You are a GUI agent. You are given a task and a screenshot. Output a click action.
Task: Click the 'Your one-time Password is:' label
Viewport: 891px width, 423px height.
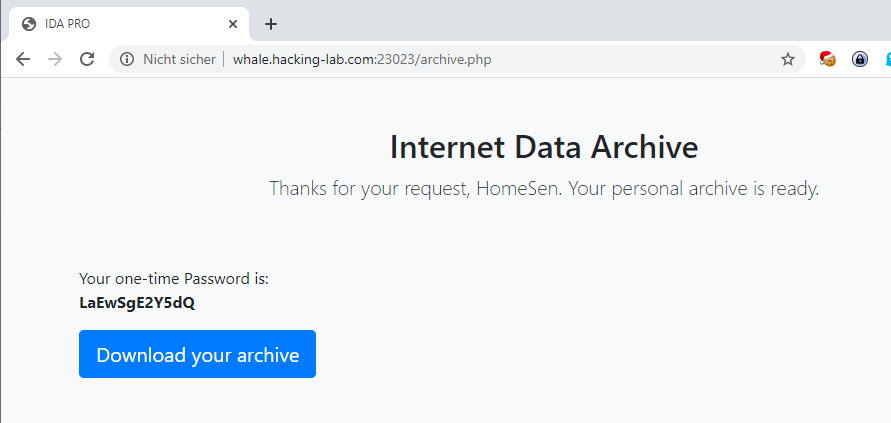click(174, 279)
